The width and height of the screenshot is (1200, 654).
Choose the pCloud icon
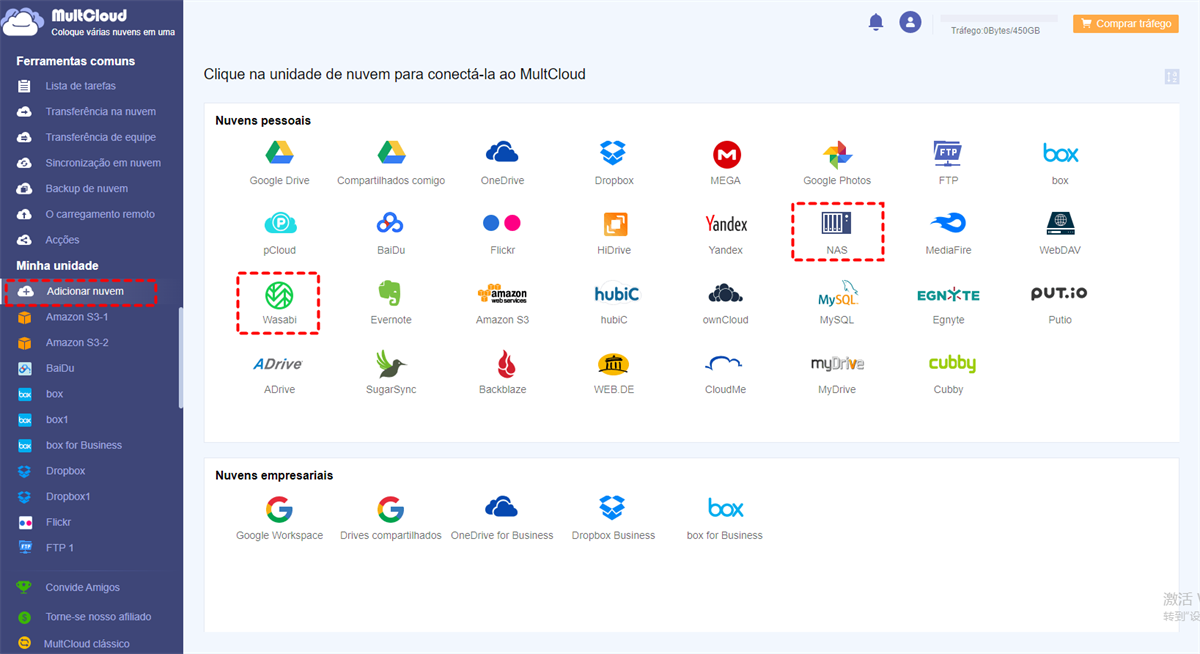click(x=280, y=223)
